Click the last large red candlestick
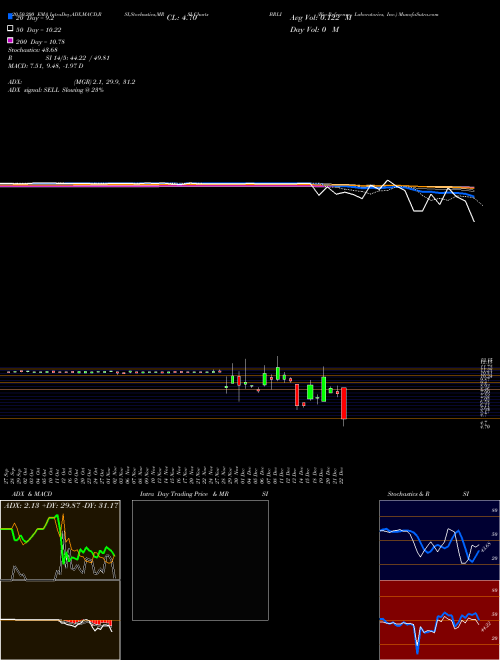 pyautogui.click(x=344, y=403)
